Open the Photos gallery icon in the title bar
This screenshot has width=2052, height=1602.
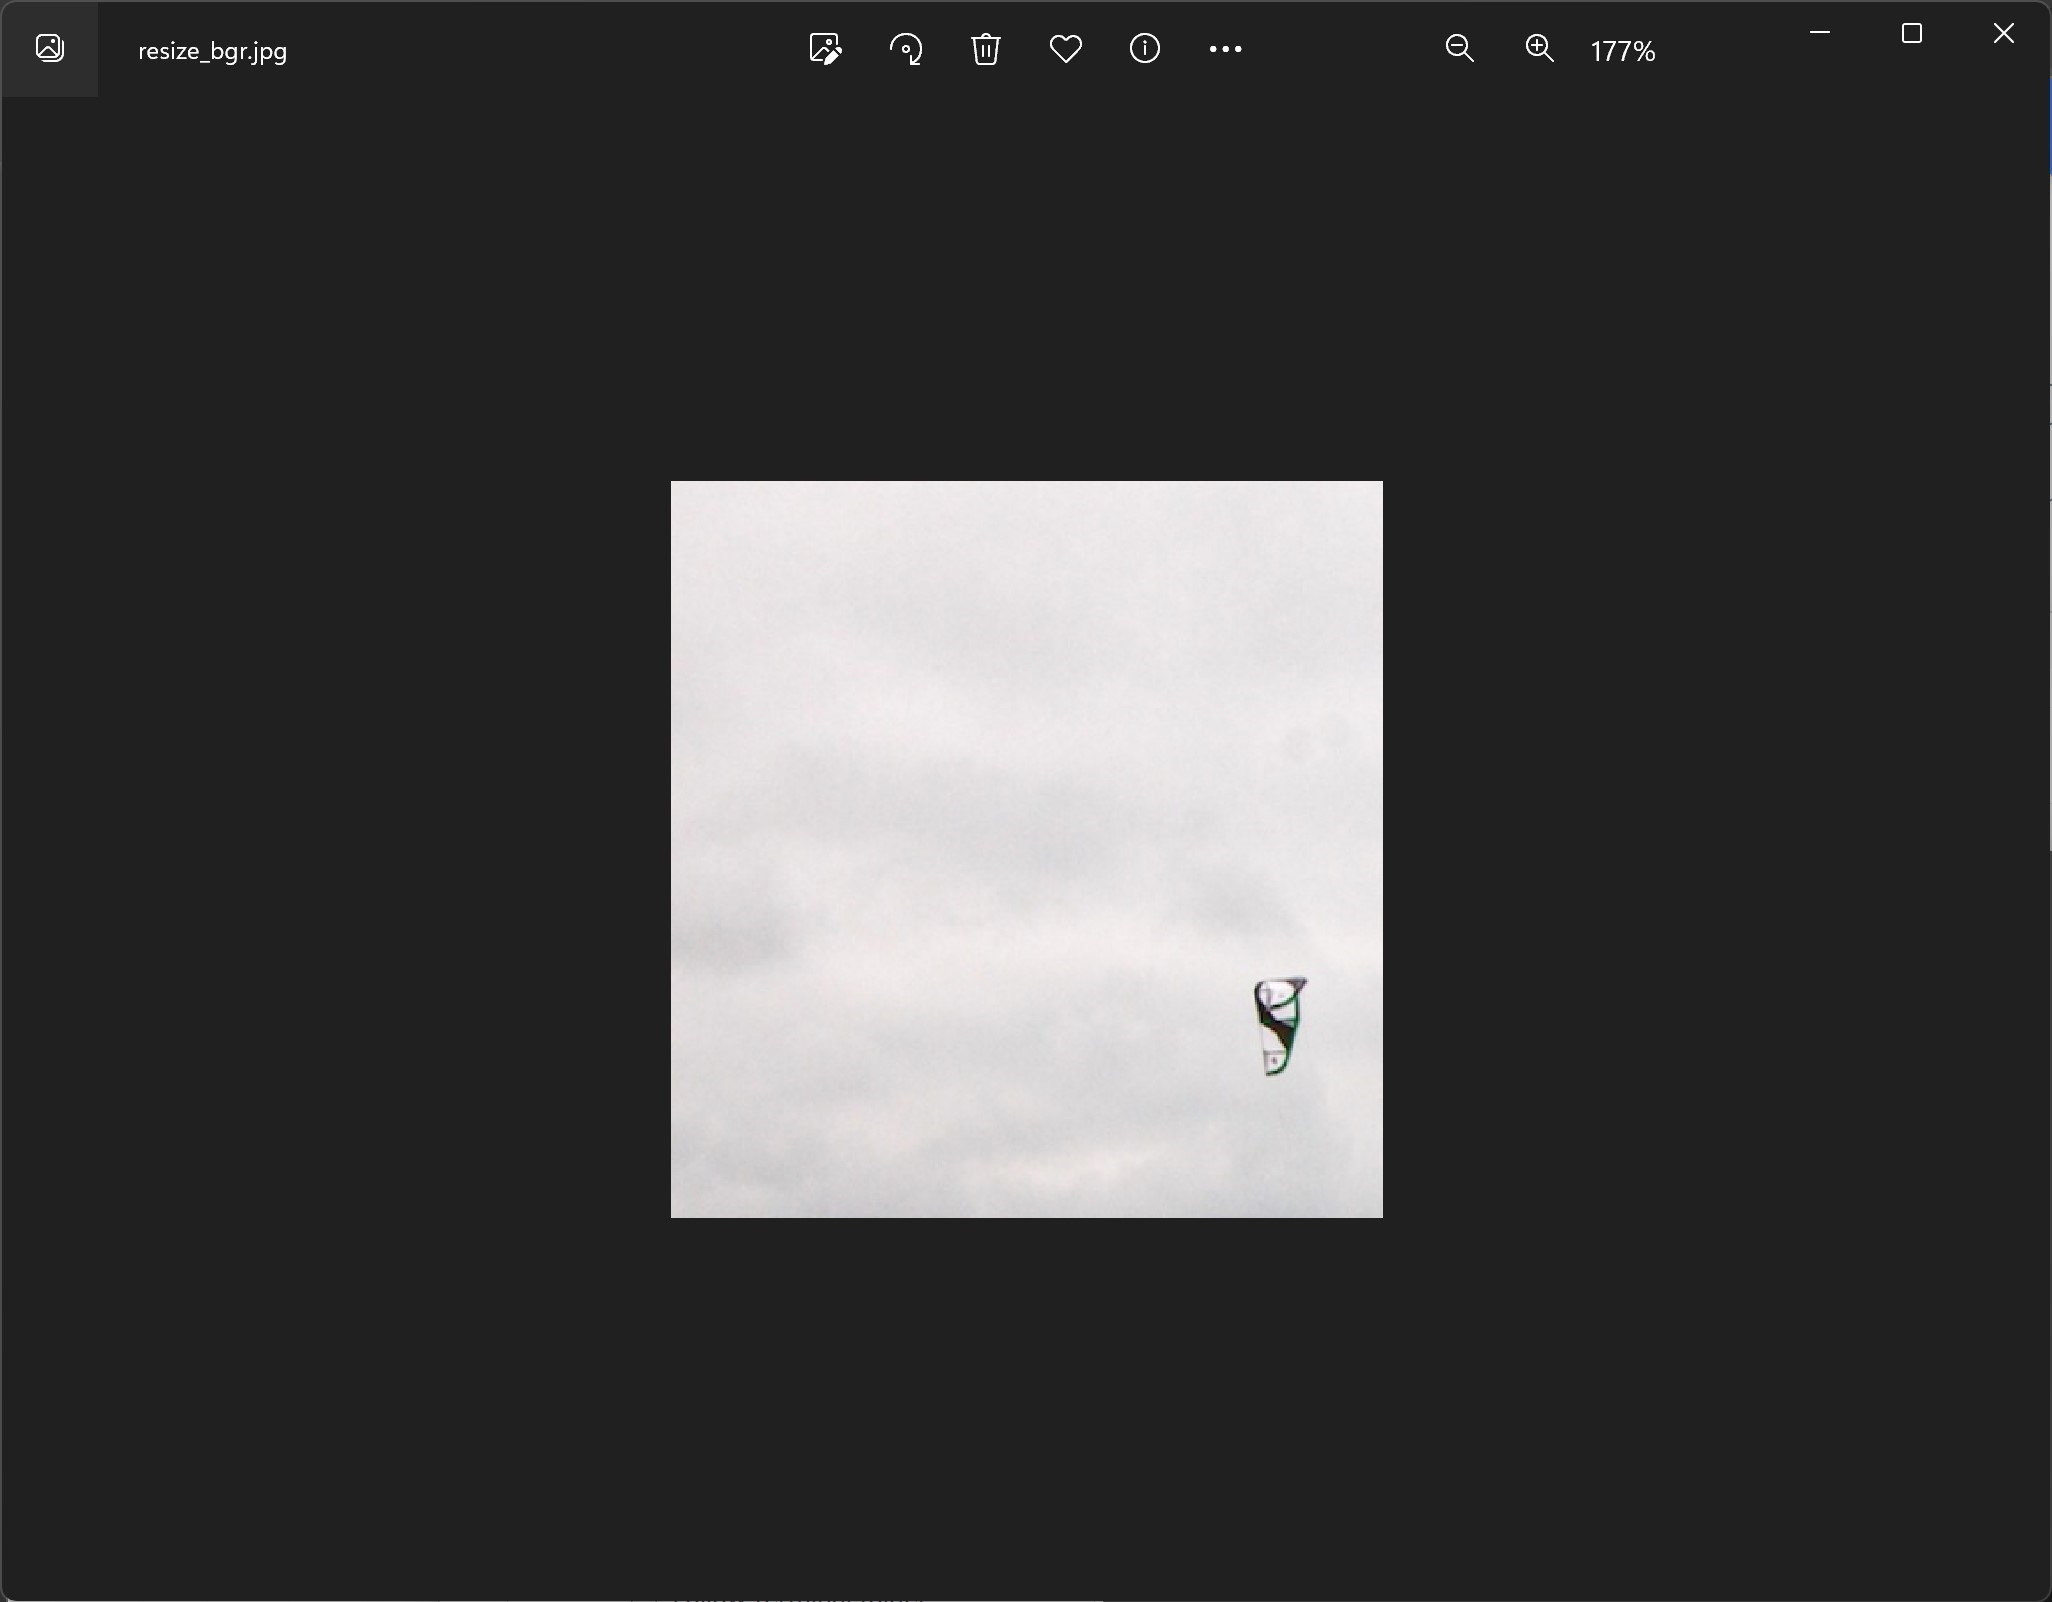coord(49,48)
